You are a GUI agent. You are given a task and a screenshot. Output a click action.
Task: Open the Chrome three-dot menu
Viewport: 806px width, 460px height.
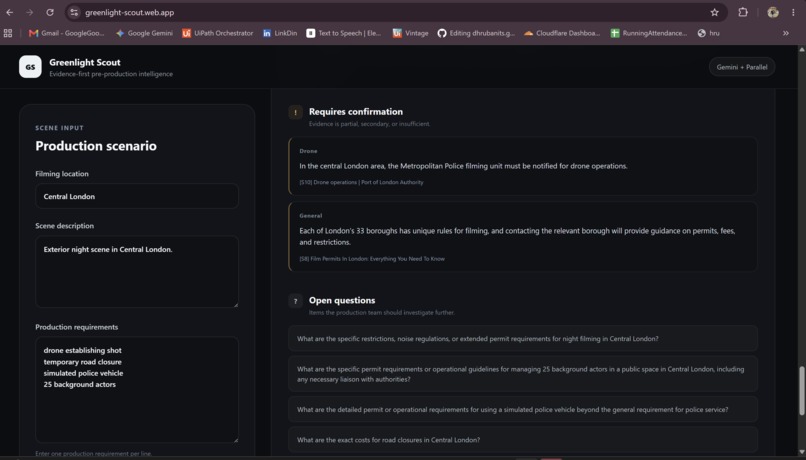793,12
